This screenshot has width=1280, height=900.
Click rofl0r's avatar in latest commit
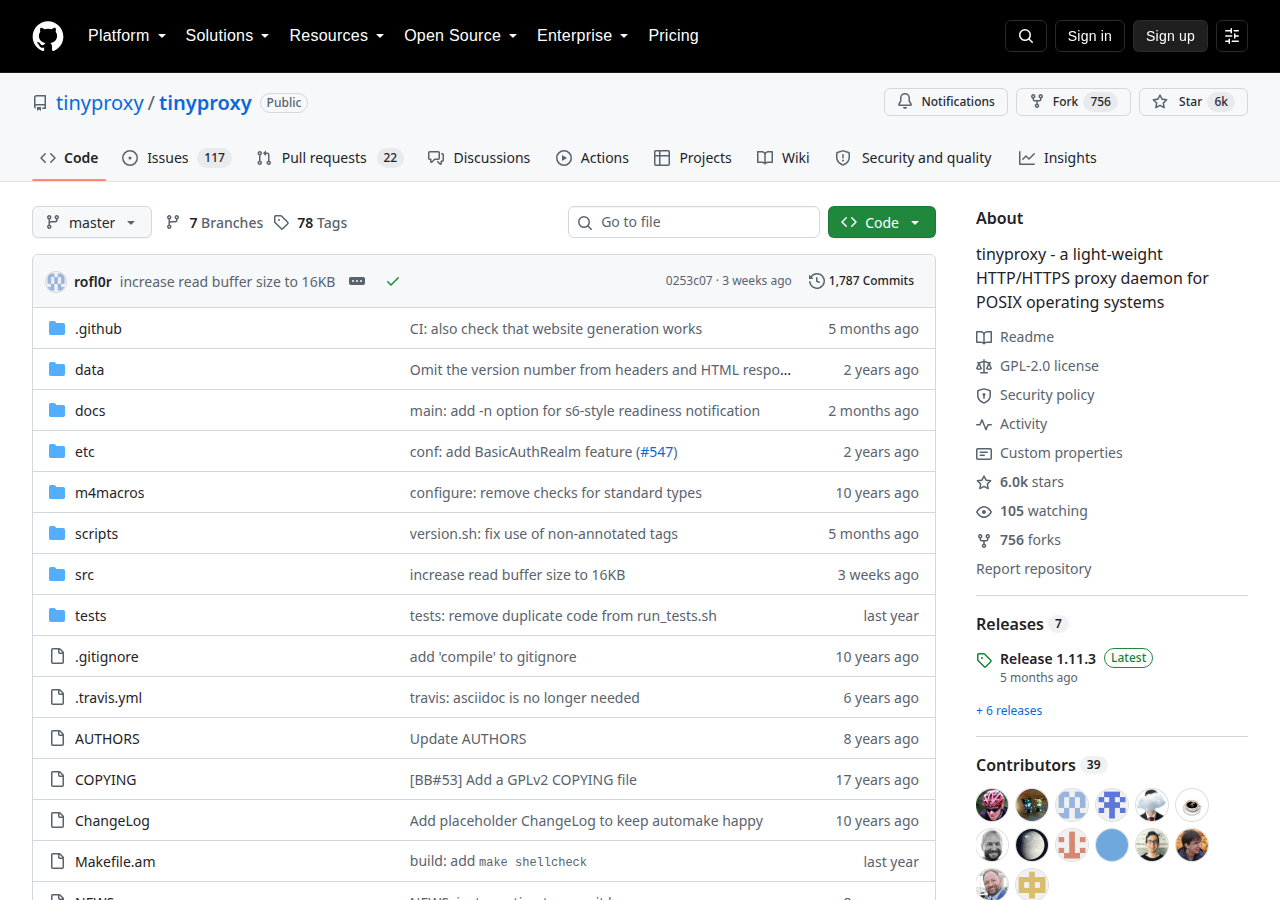[x=56, y=281]
